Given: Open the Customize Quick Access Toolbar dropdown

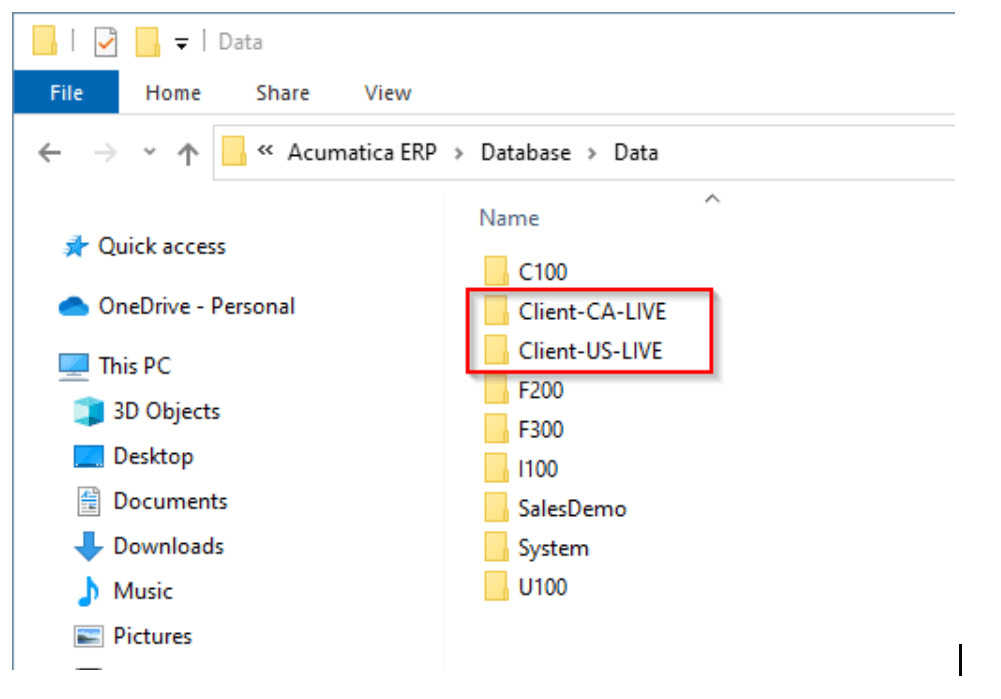Looking at the screenshot, I should tap(182, 43).
